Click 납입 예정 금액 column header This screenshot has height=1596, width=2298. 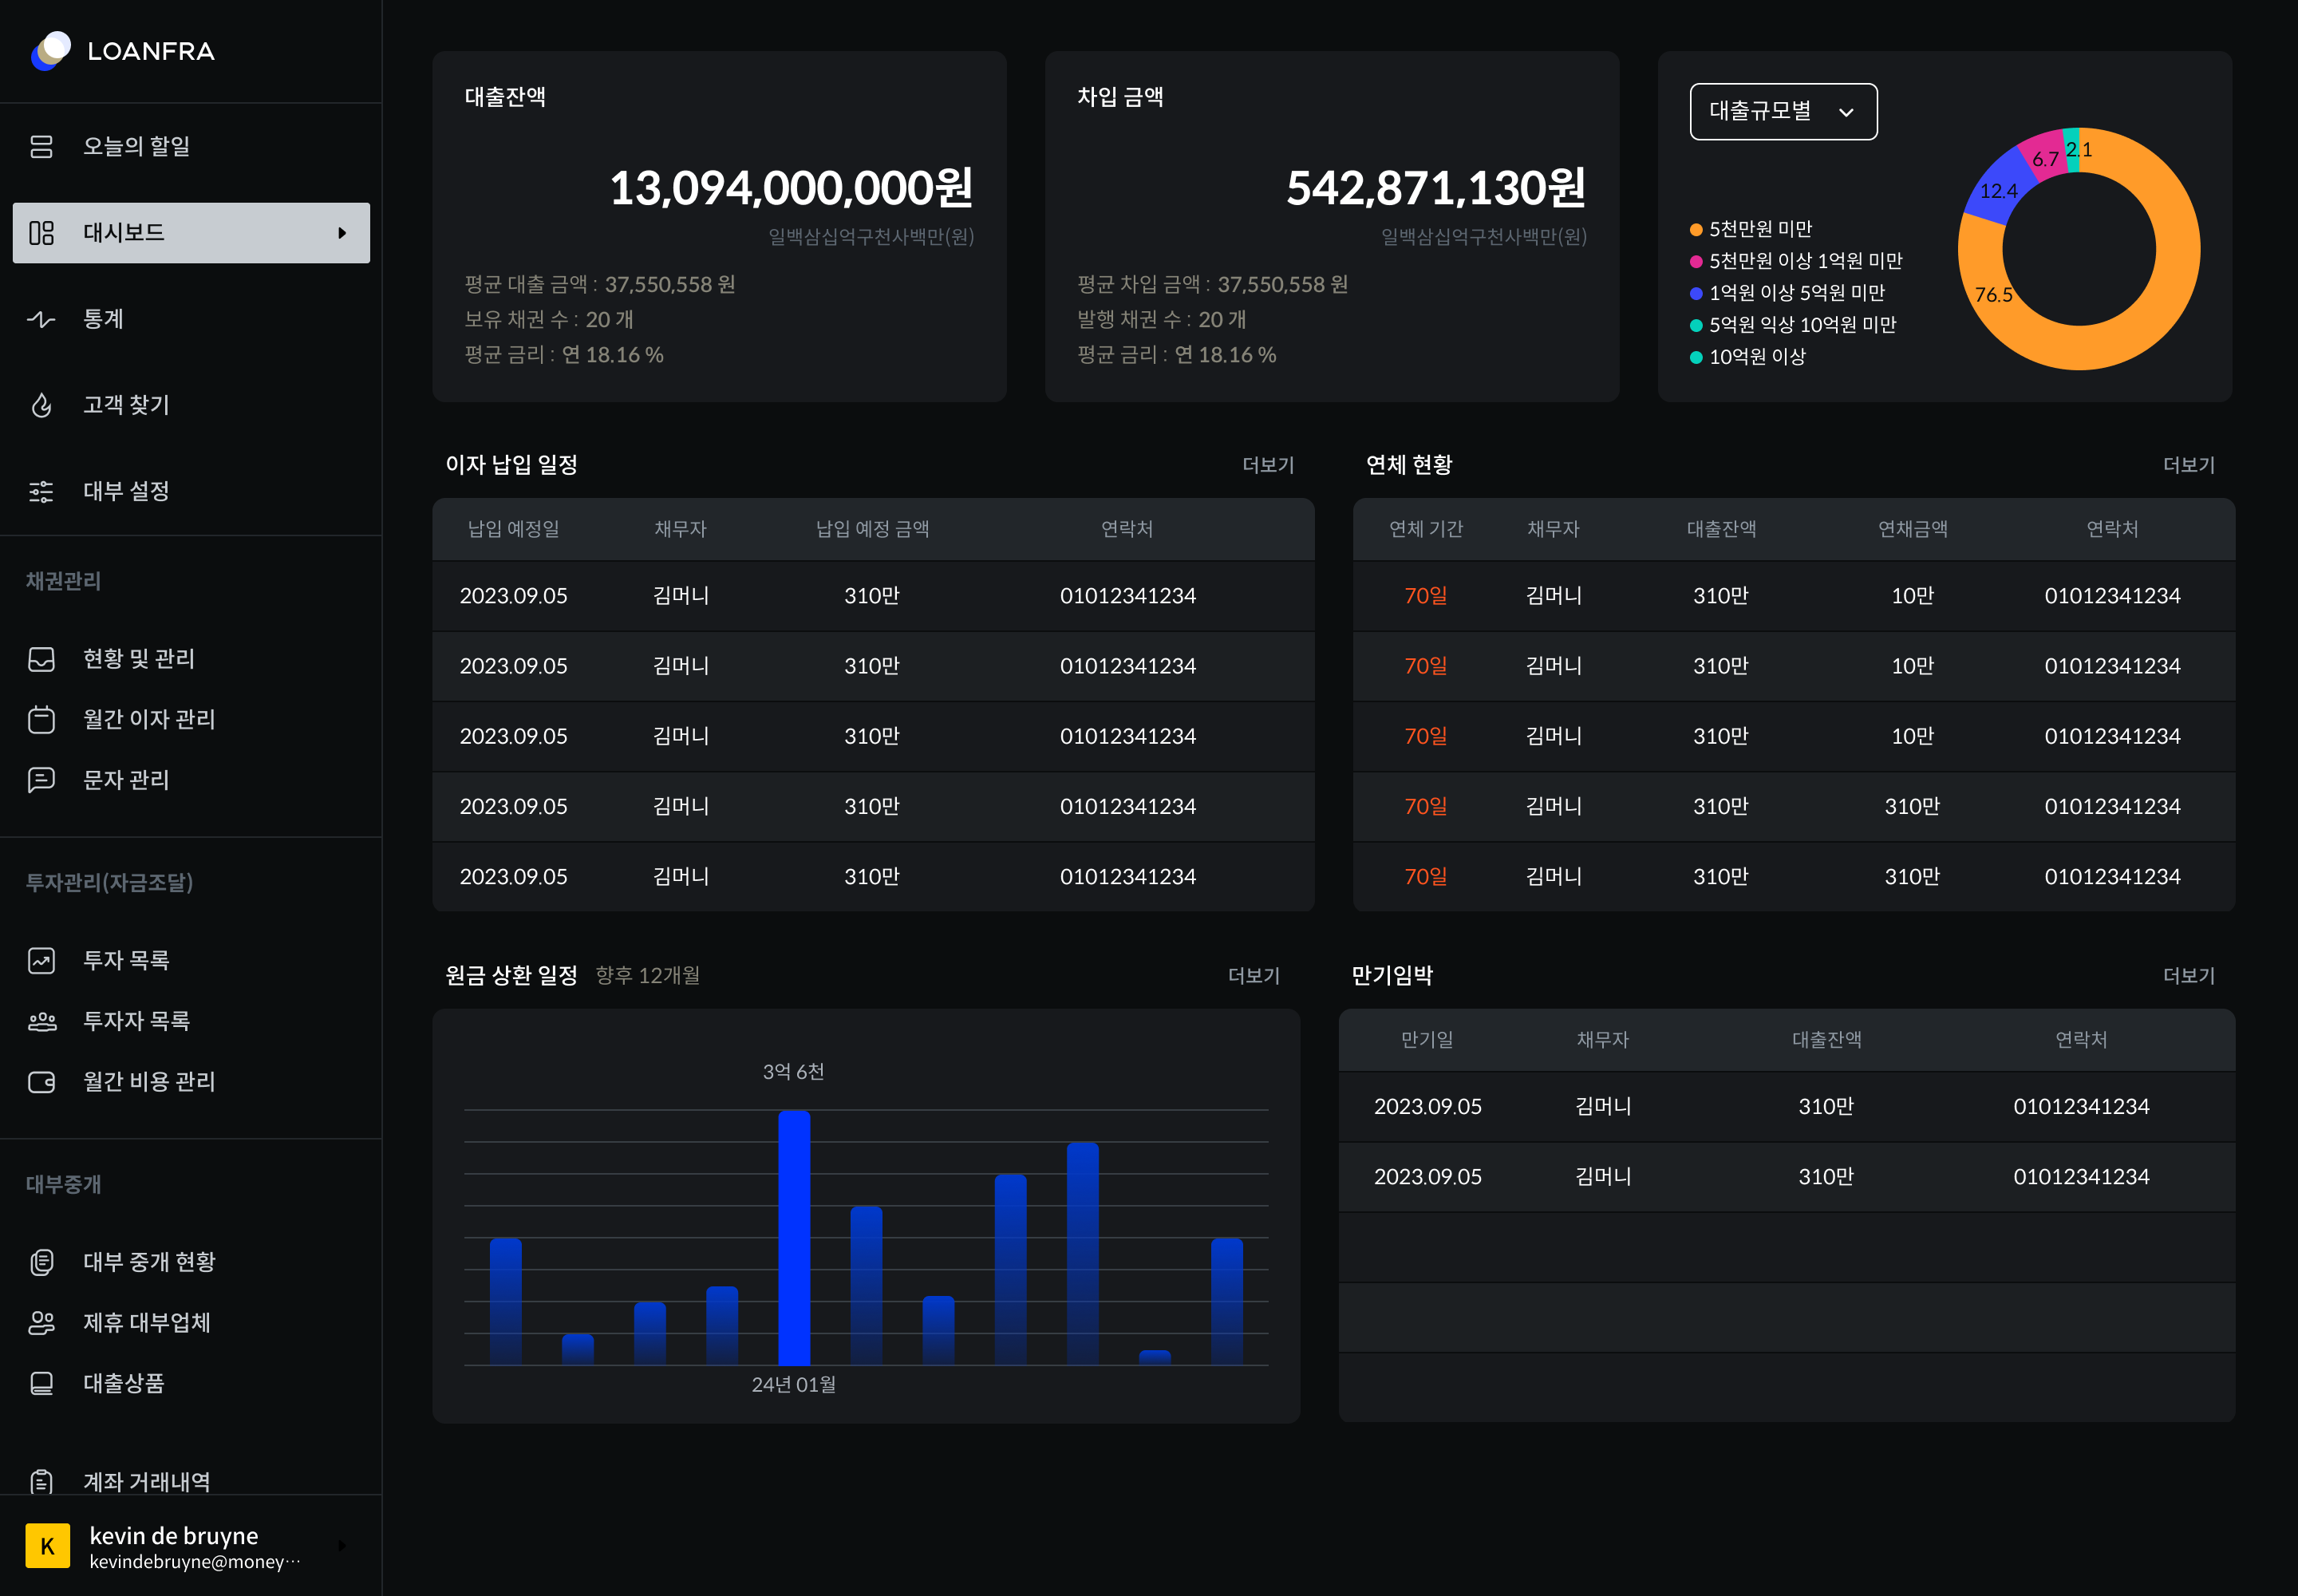872,529
